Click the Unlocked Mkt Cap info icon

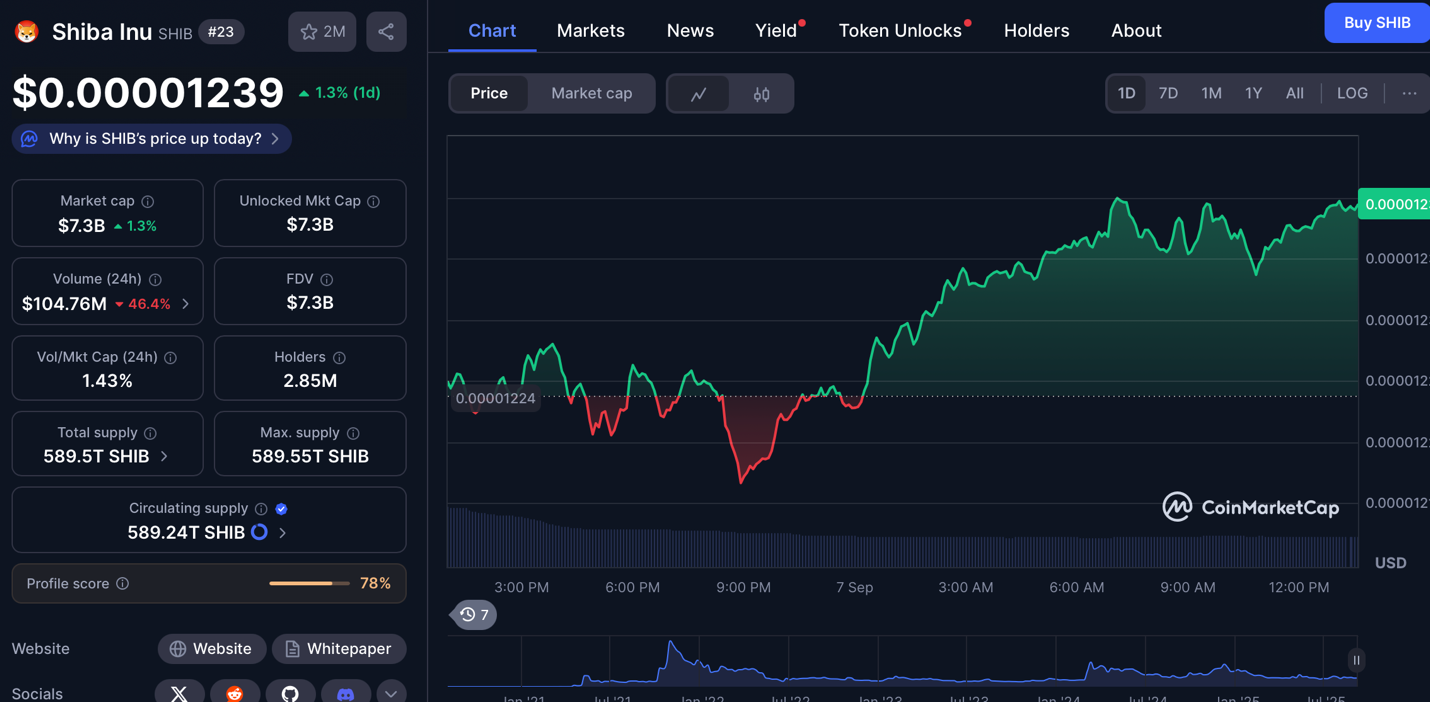373,201
